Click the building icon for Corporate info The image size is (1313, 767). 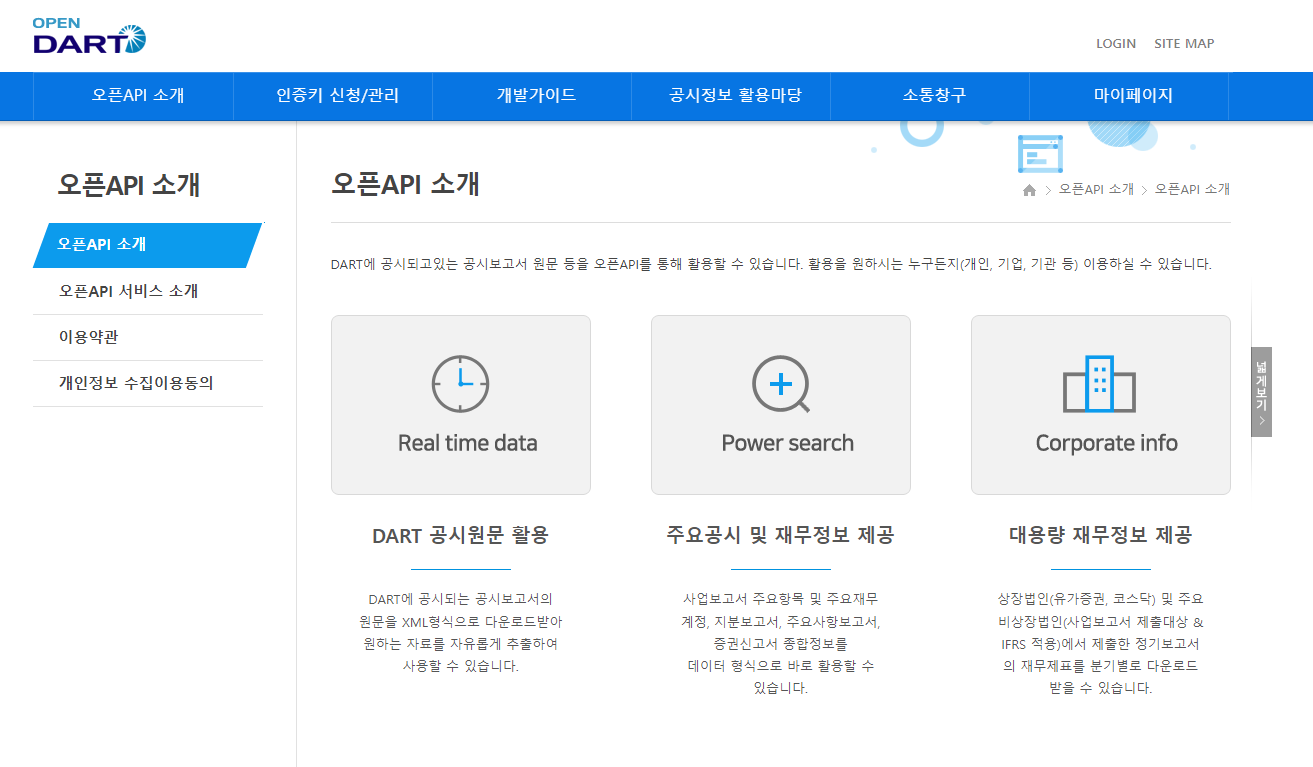[x=1100, y=384]
